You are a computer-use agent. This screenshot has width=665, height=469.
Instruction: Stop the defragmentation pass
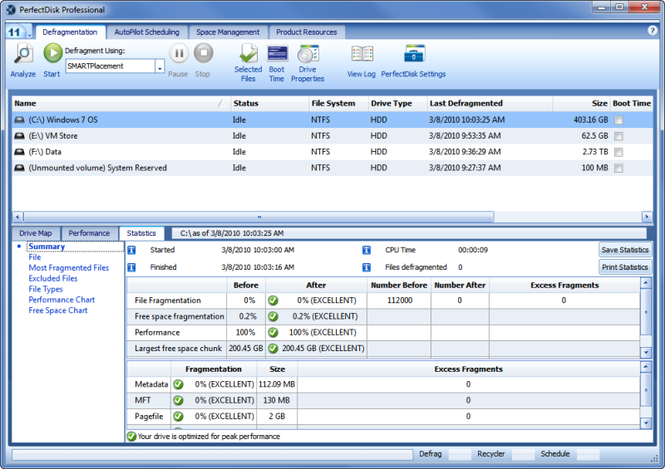[204, 53]
